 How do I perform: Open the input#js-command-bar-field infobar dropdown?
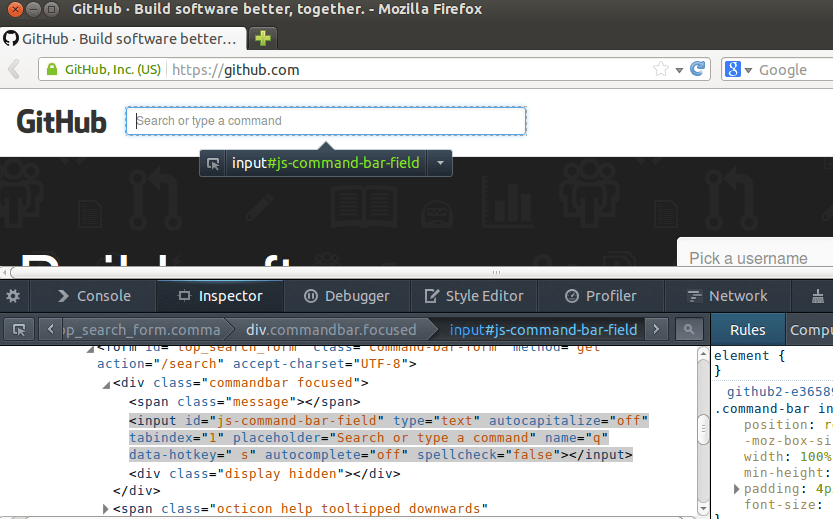point(440,163)
